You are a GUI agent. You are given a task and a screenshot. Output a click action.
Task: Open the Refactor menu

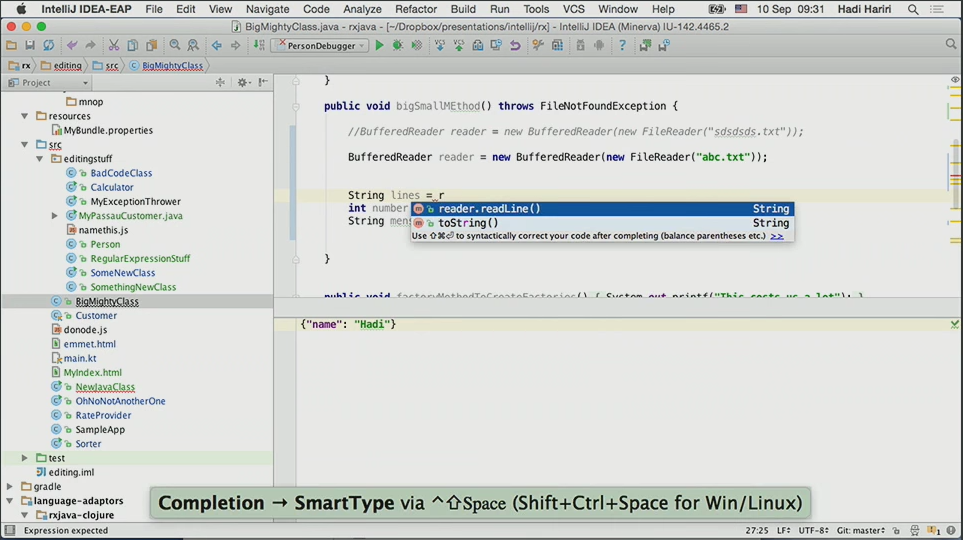(416, 9)
